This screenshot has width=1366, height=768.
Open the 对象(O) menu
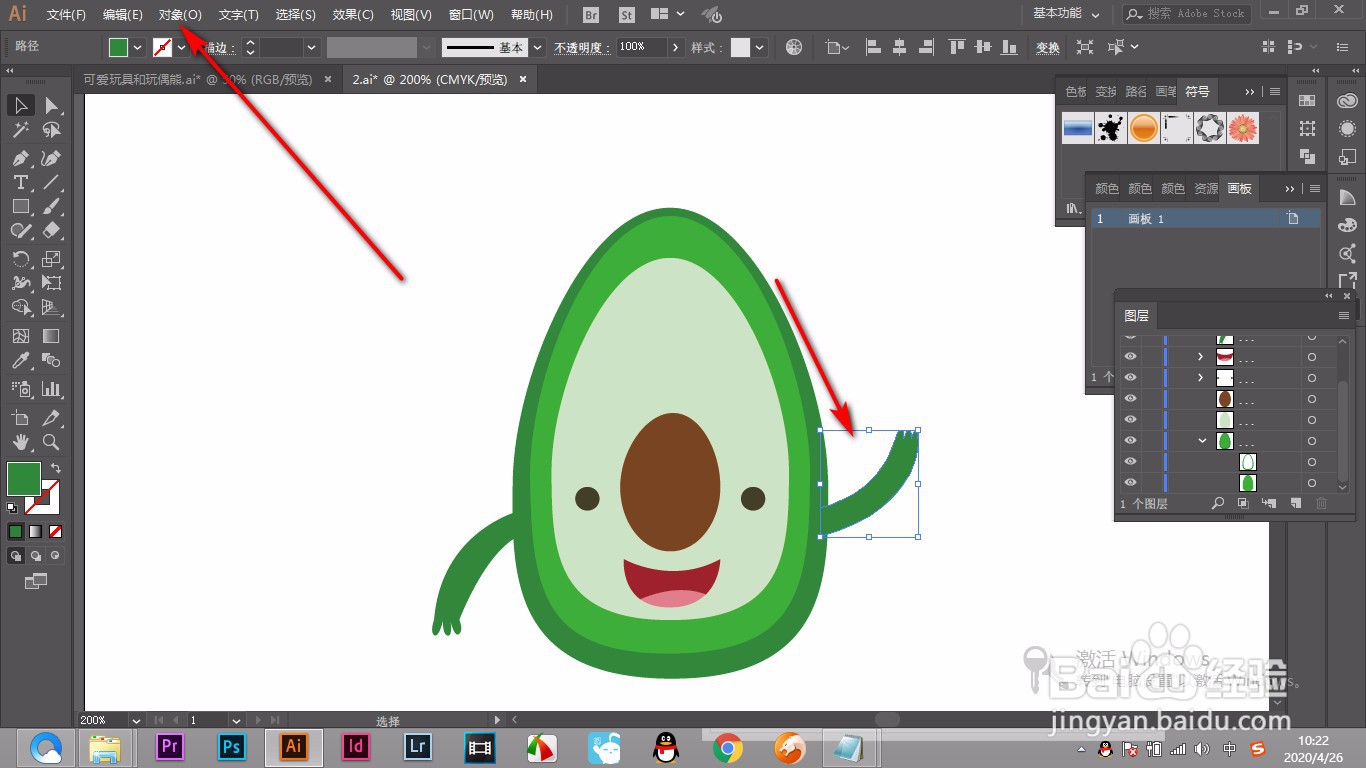(180, 15)
